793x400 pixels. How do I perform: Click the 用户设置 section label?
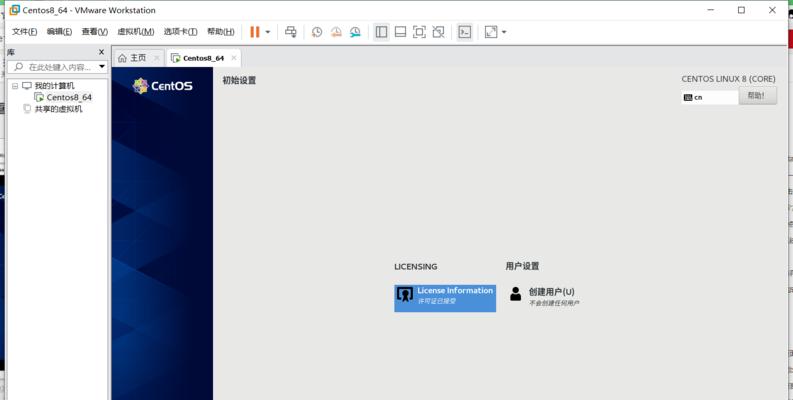point(522,266)
